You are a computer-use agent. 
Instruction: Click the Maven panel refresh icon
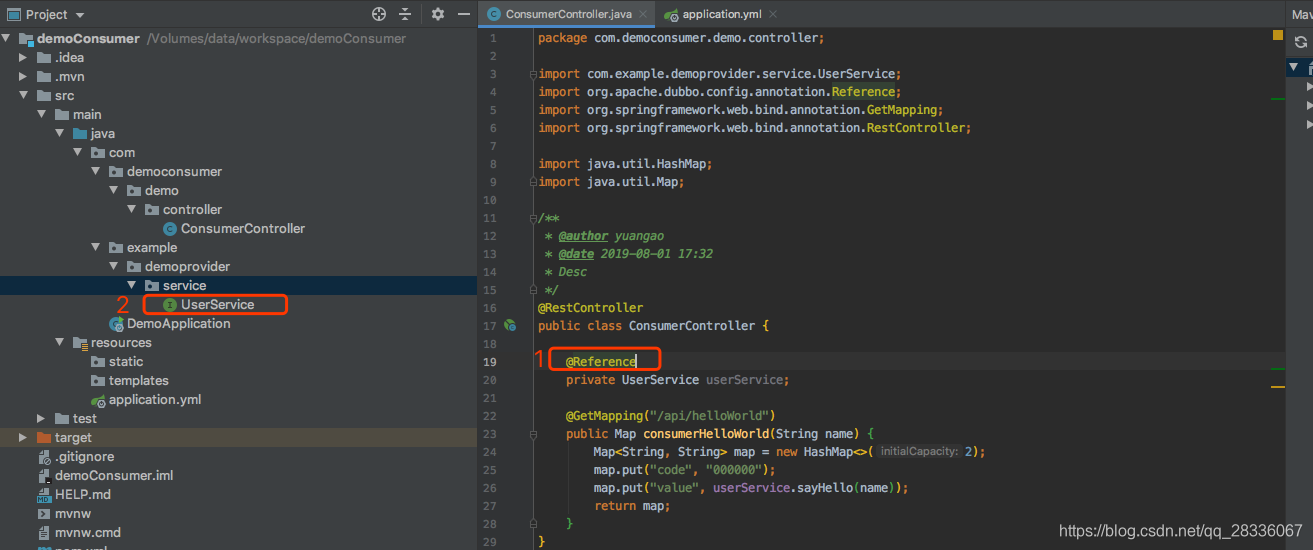[1300, 42]
